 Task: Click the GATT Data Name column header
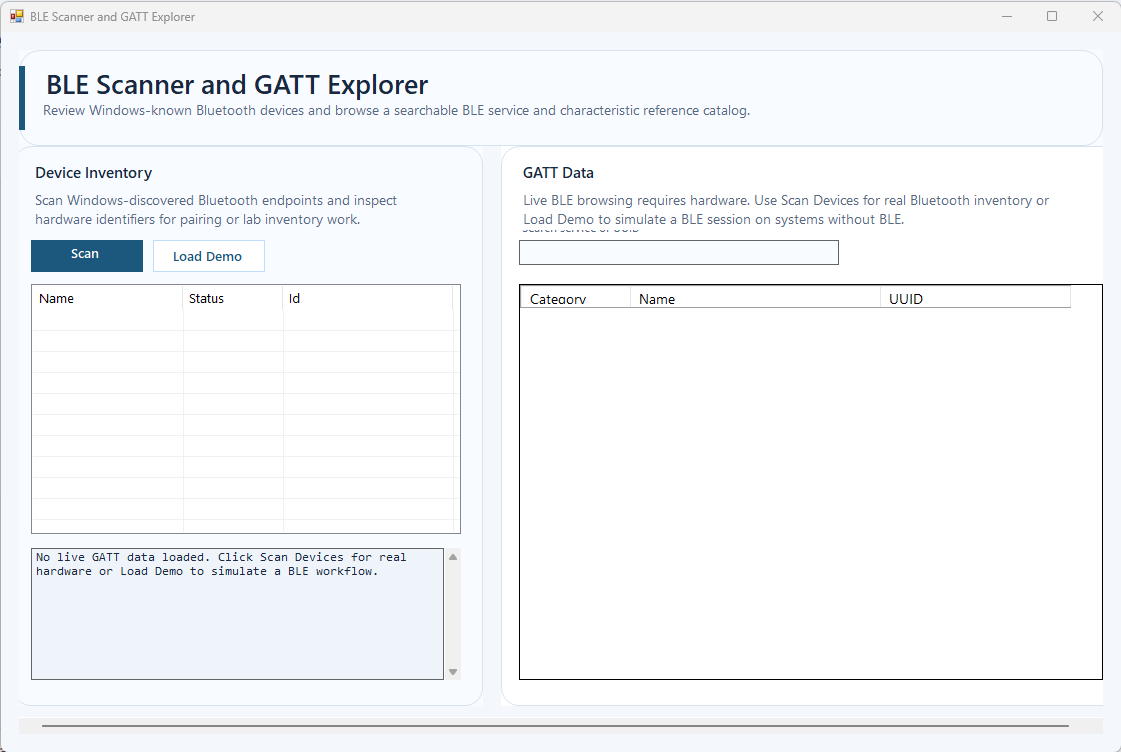[755, 298]
